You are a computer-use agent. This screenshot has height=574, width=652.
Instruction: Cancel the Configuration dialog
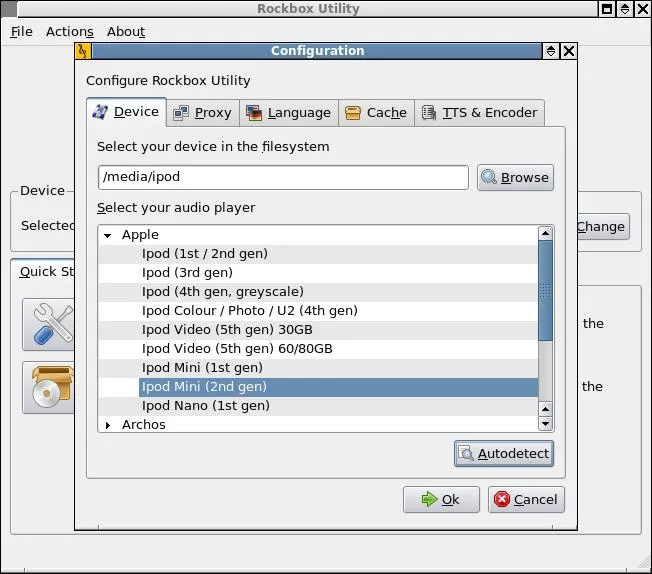[x=526, y=499]
